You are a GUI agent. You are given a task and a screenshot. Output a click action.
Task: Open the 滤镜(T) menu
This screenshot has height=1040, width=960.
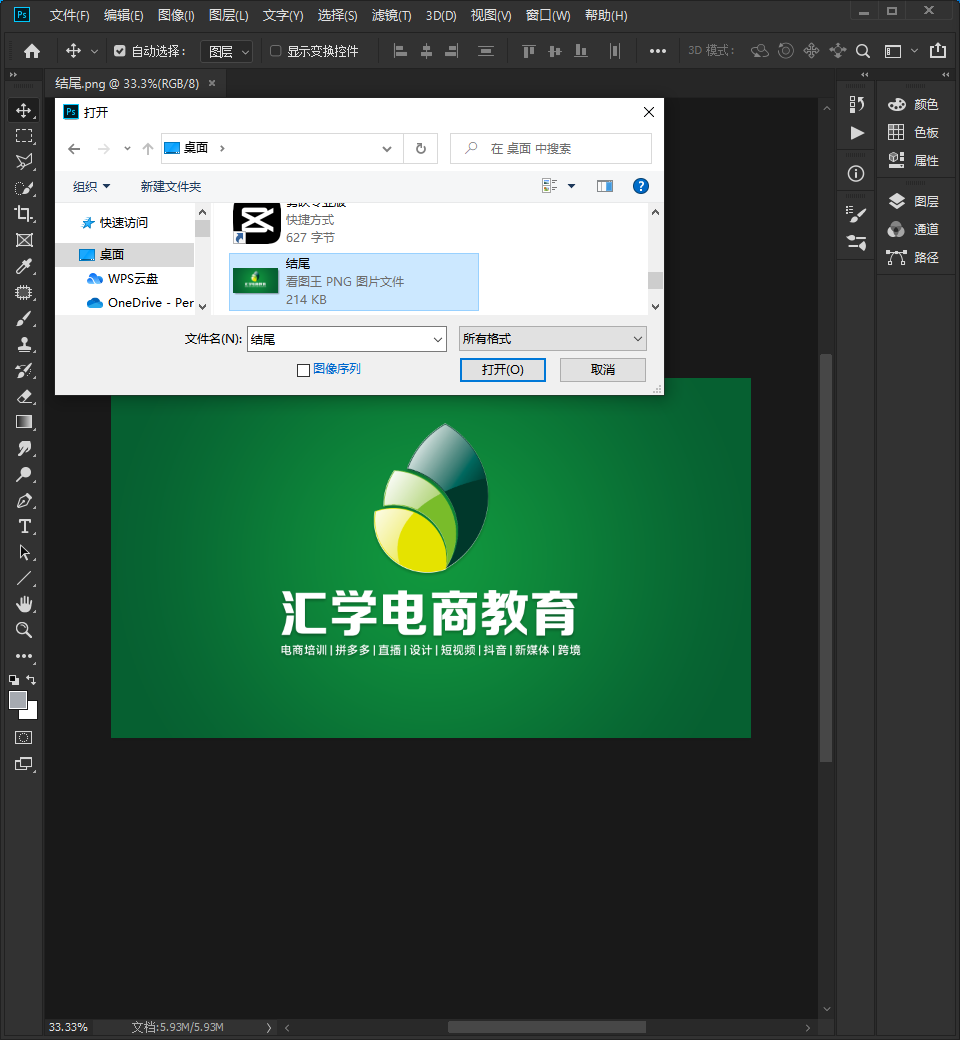pos(391,15)
